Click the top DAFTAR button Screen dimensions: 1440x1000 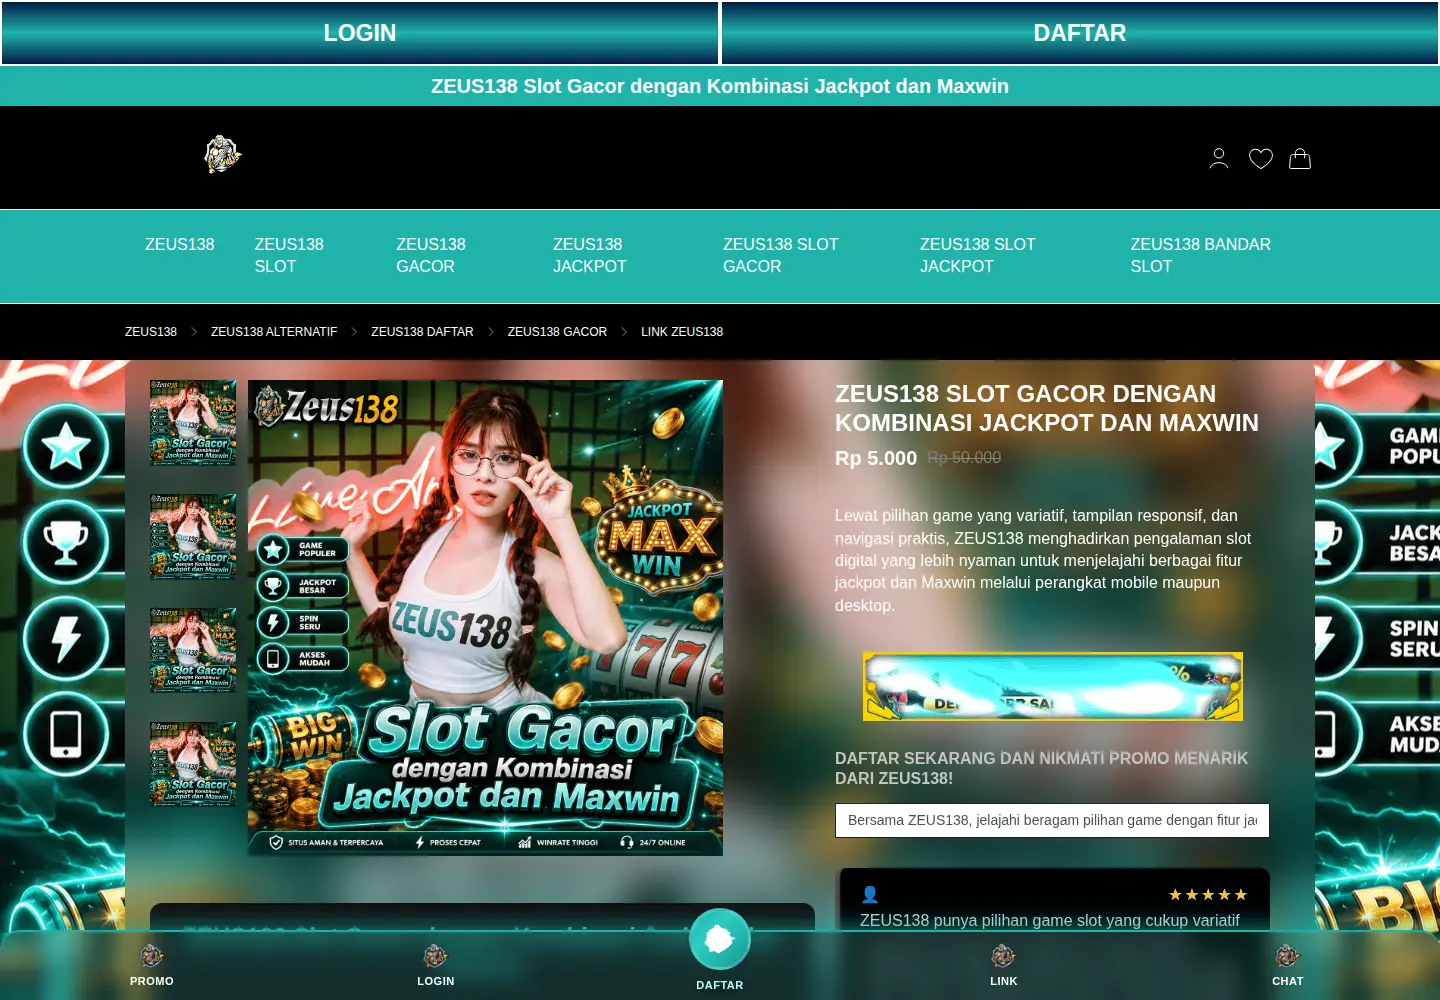(1080, 33)
